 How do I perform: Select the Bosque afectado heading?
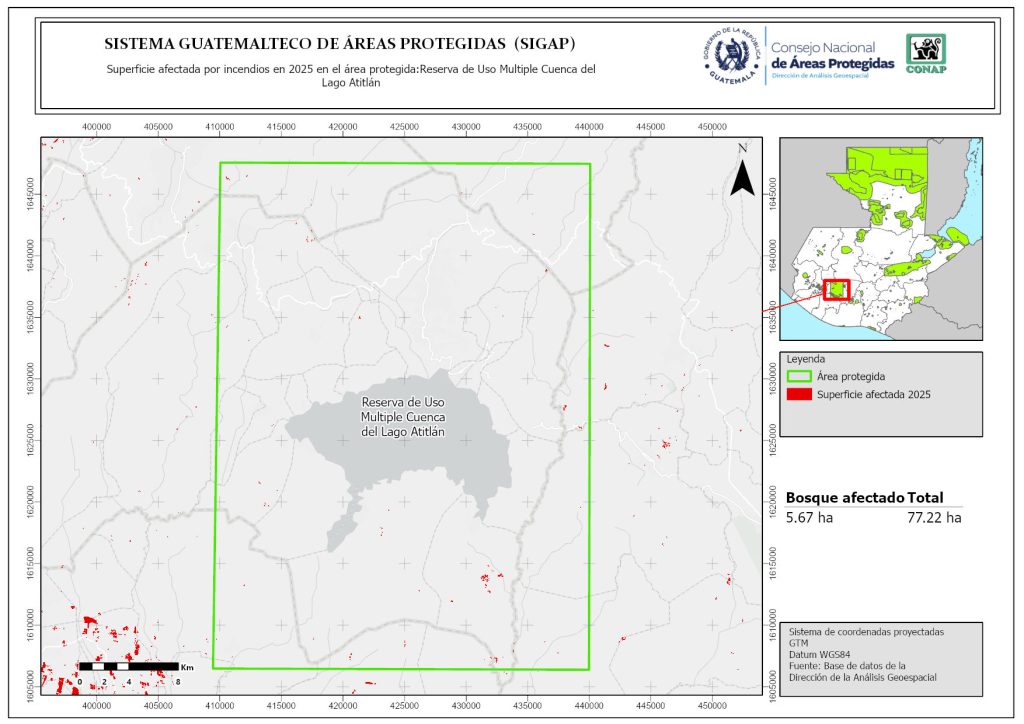(845, 498)
